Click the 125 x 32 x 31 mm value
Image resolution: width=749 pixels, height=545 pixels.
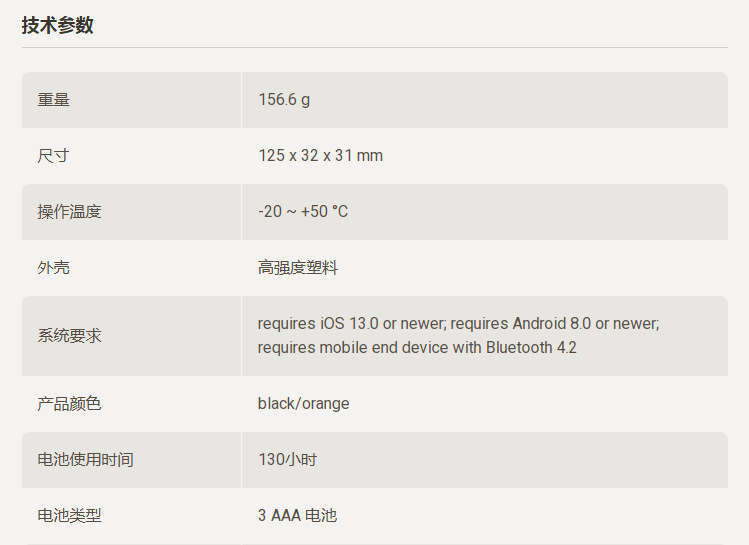coord(320,156)
